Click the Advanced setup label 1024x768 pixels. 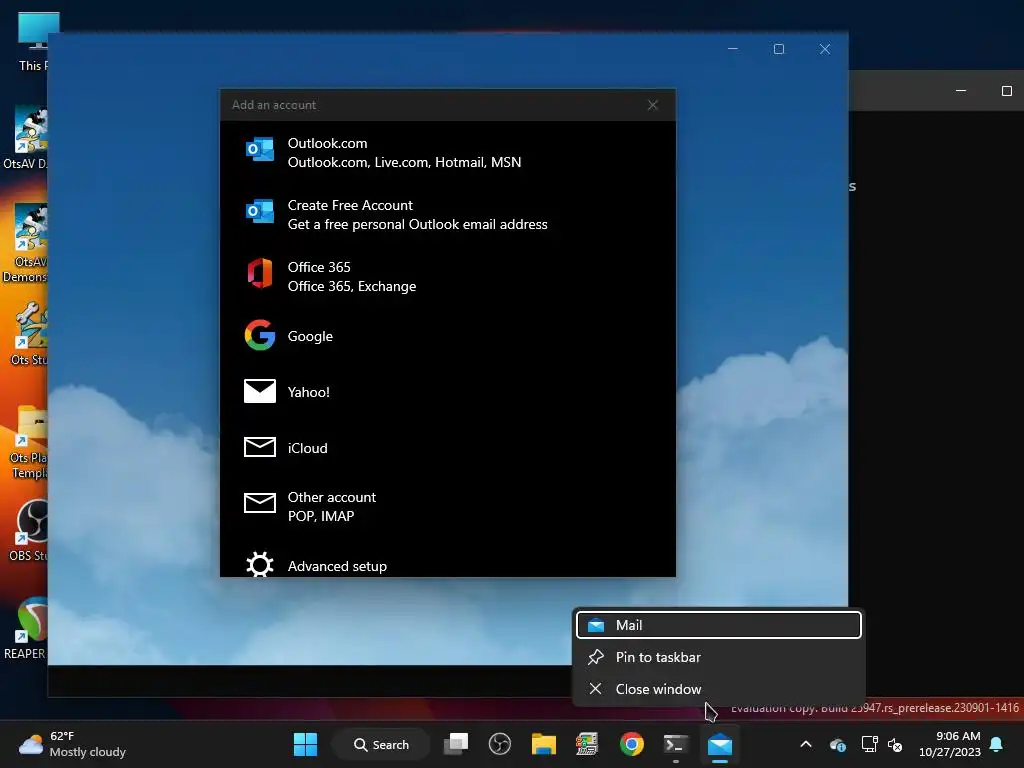pos(337,566)
